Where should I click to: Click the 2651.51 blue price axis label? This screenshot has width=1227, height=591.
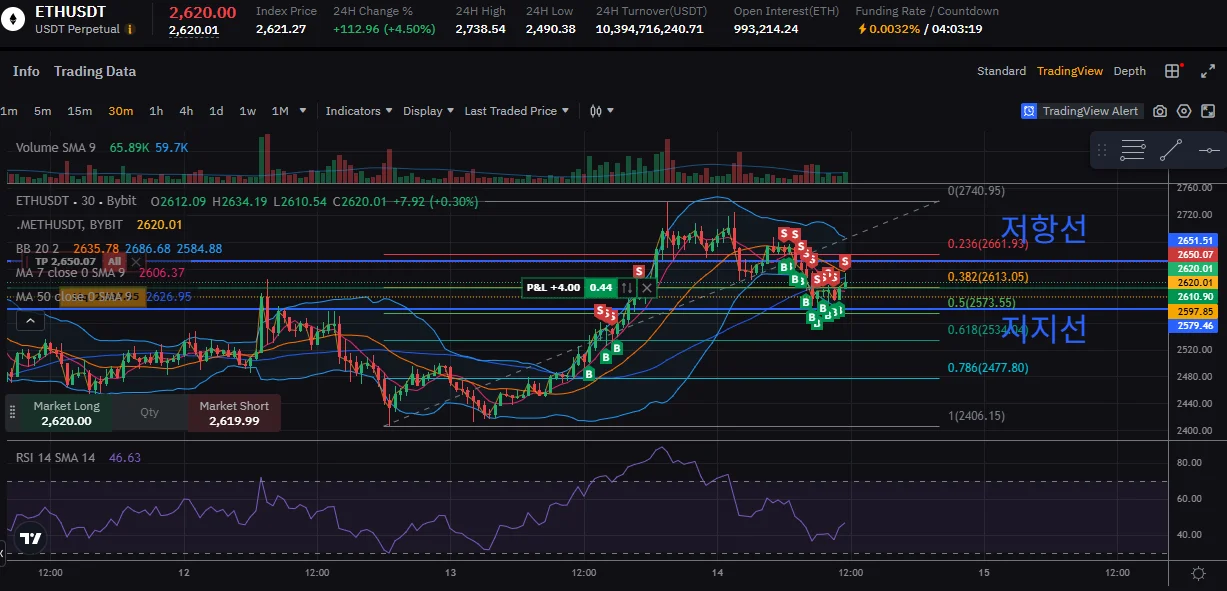pyautogui.click(x=1195, y=240)
